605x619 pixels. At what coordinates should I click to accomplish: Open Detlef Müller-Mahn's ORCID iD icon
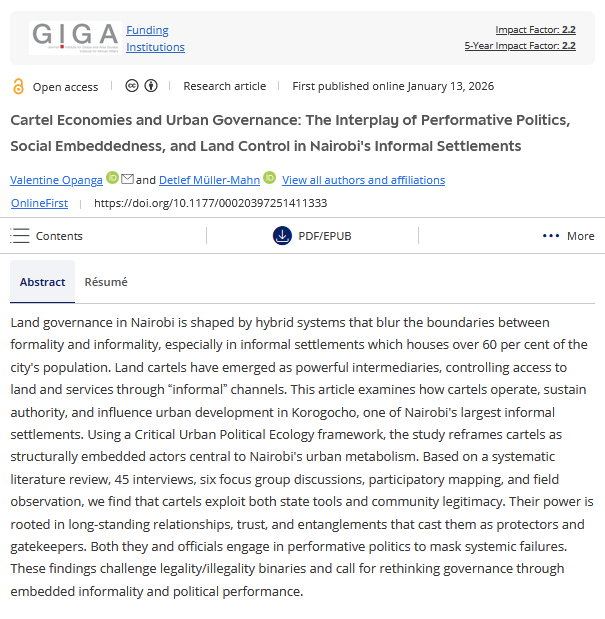coord(269,179)
